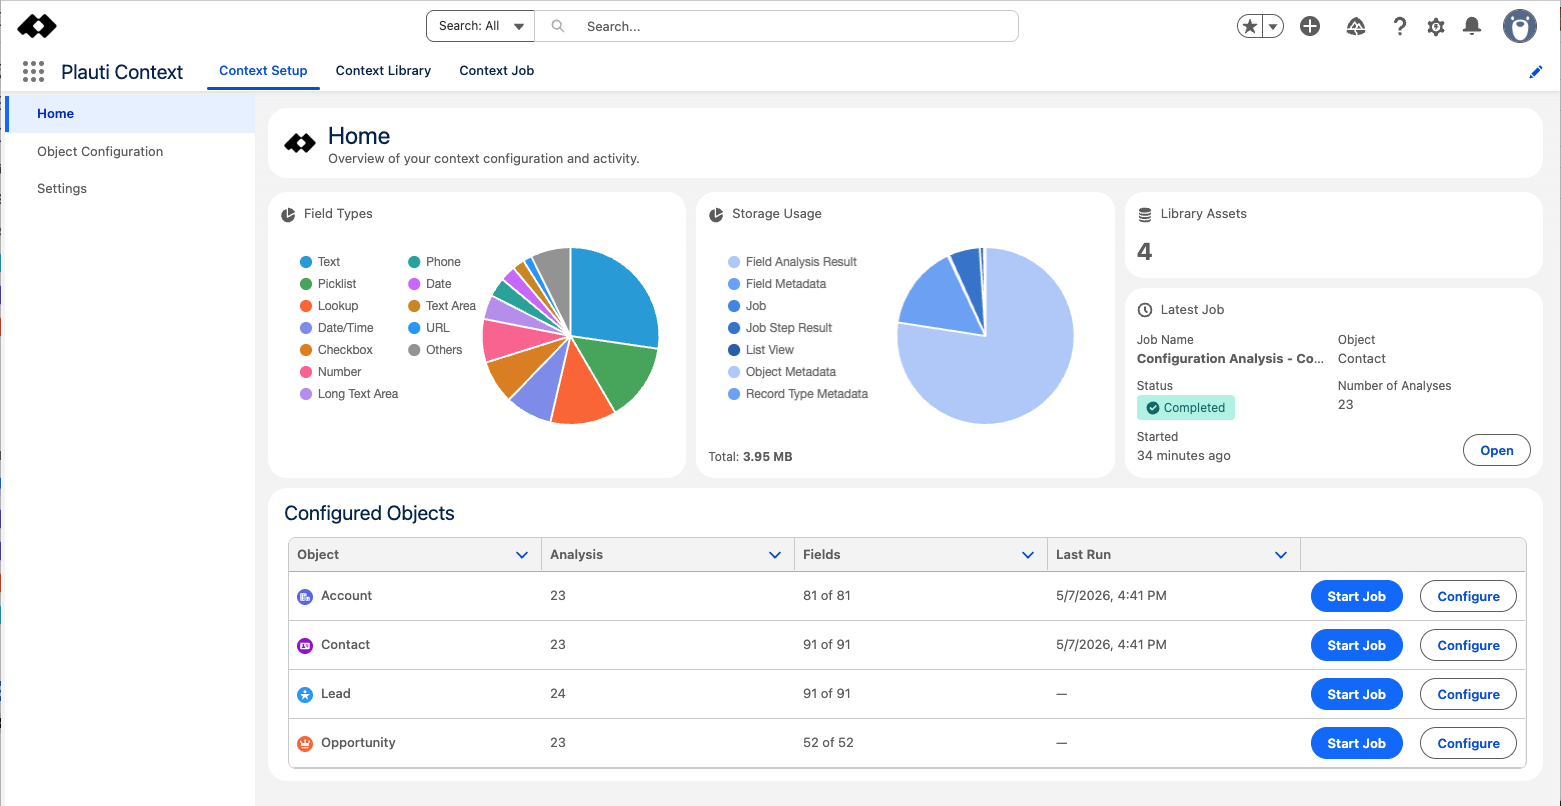This screenshot has width=1561, height=806.
Task: Click the global Create plus icon
Action: [x=1310, y=26]
